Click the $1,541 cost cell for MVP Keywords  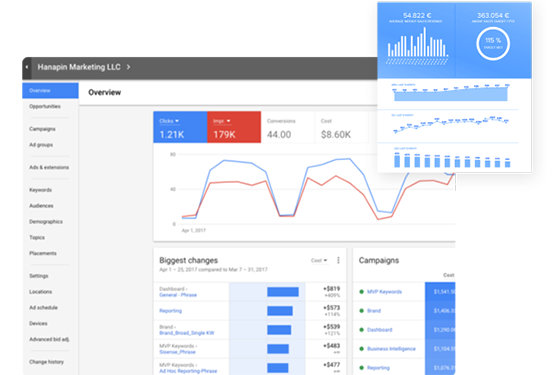coord(440,292)
